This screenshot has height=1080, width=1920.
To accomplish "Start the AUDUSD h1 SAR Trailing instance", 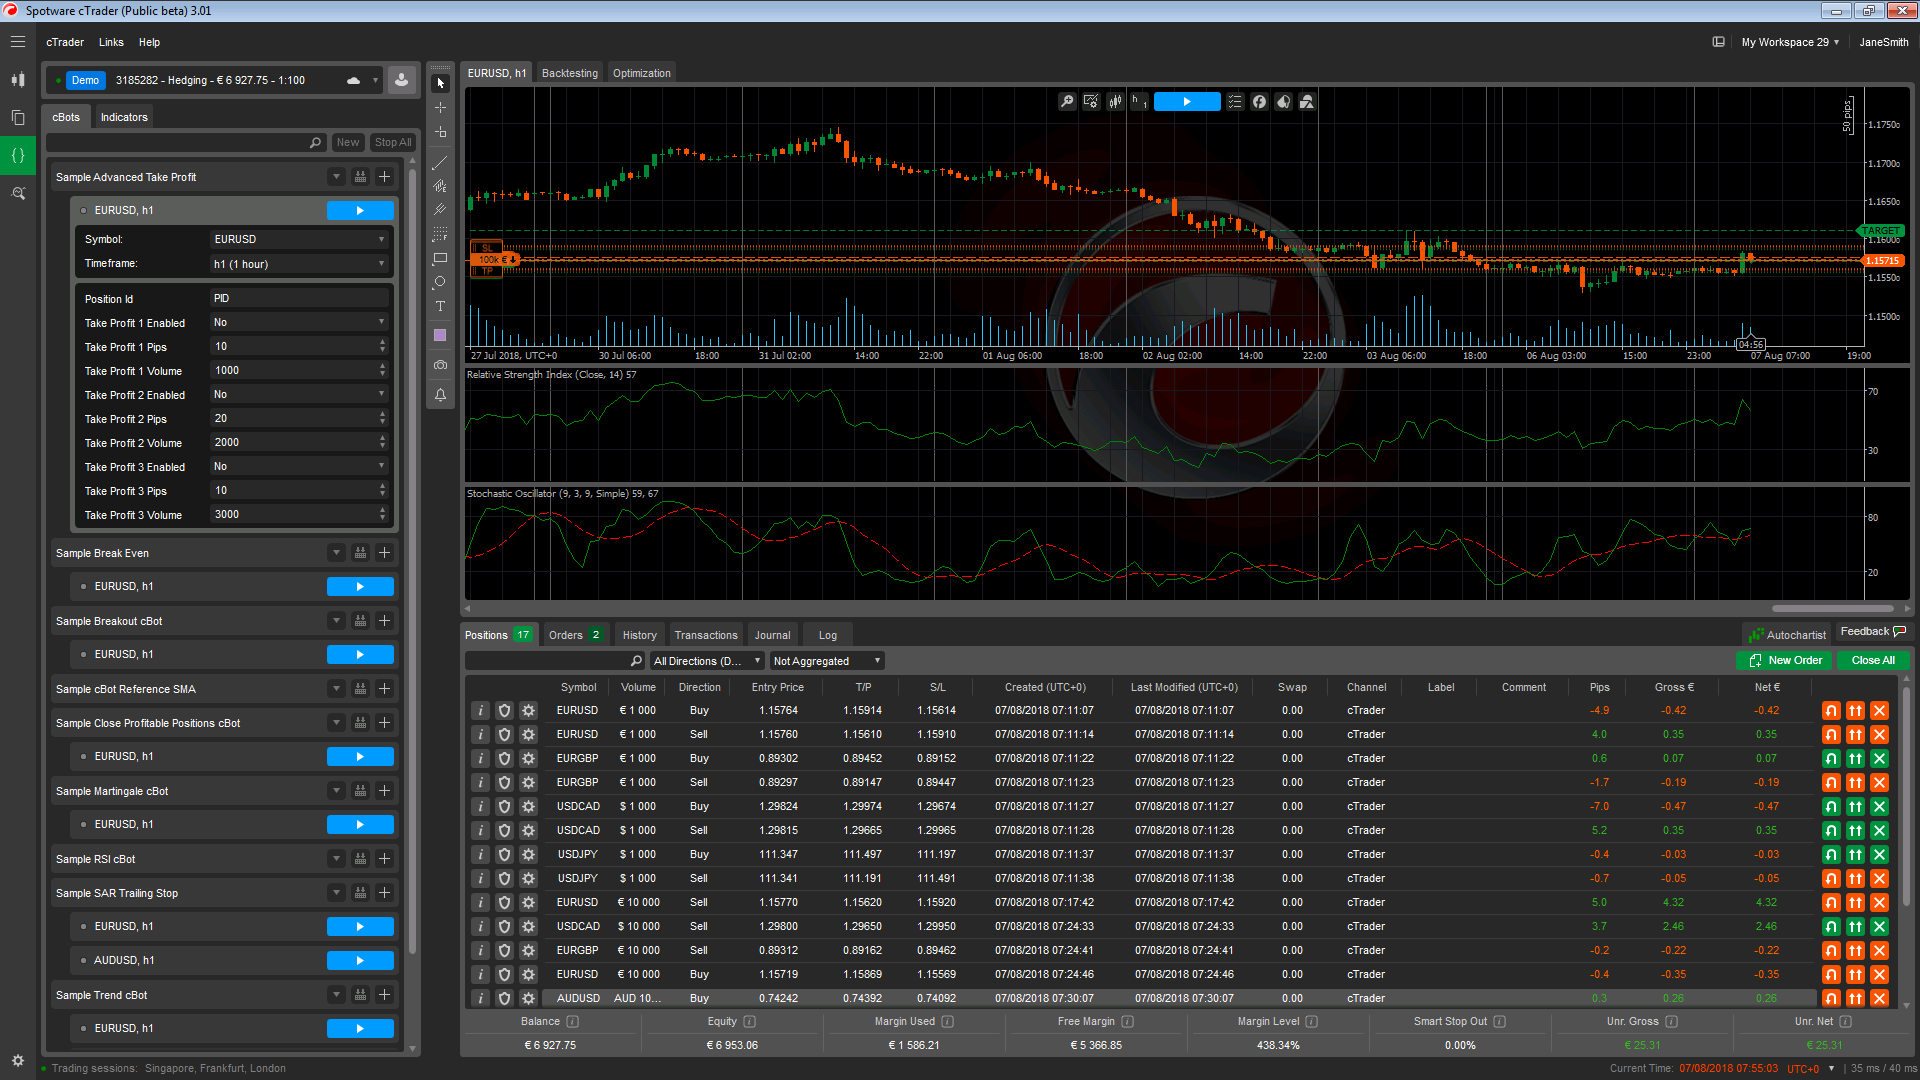I will coord(360,961).
